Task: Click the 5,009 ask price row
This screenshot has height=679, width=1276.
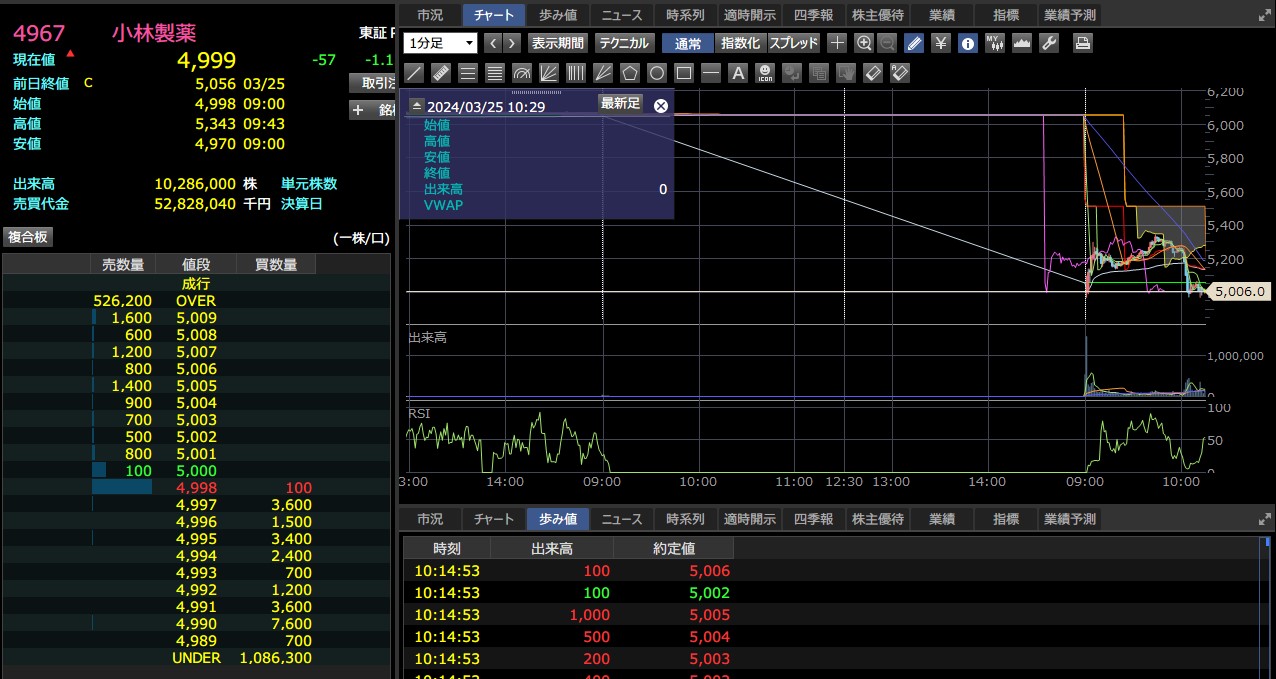Action: coord(196,318)
